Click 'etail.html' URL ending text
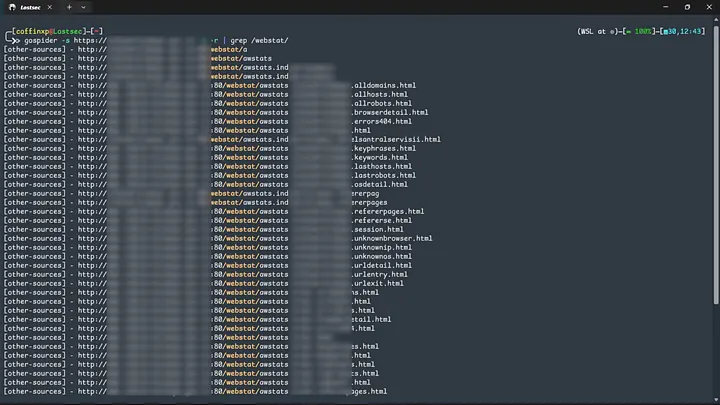720x405 pixels. click(x=371, y=320)
